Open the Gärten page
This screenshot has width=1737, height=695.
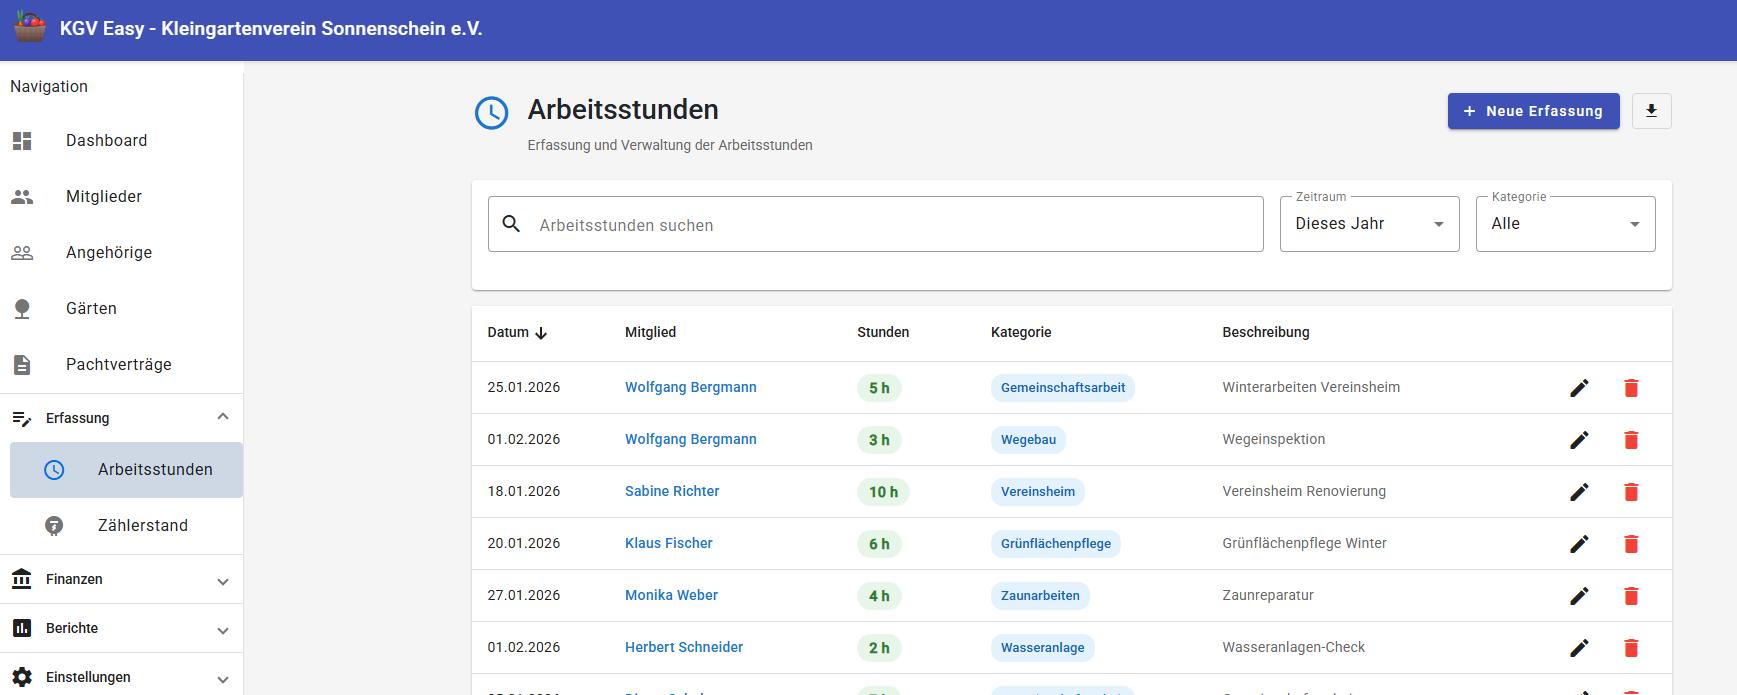[x=121, y=309]
